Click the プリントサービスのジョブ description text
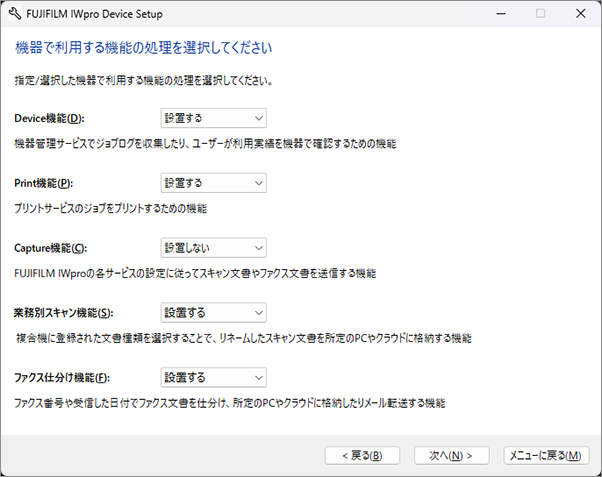Image resolution: width=602 pixels, height=477 pixels. click(x=111, y=209)
